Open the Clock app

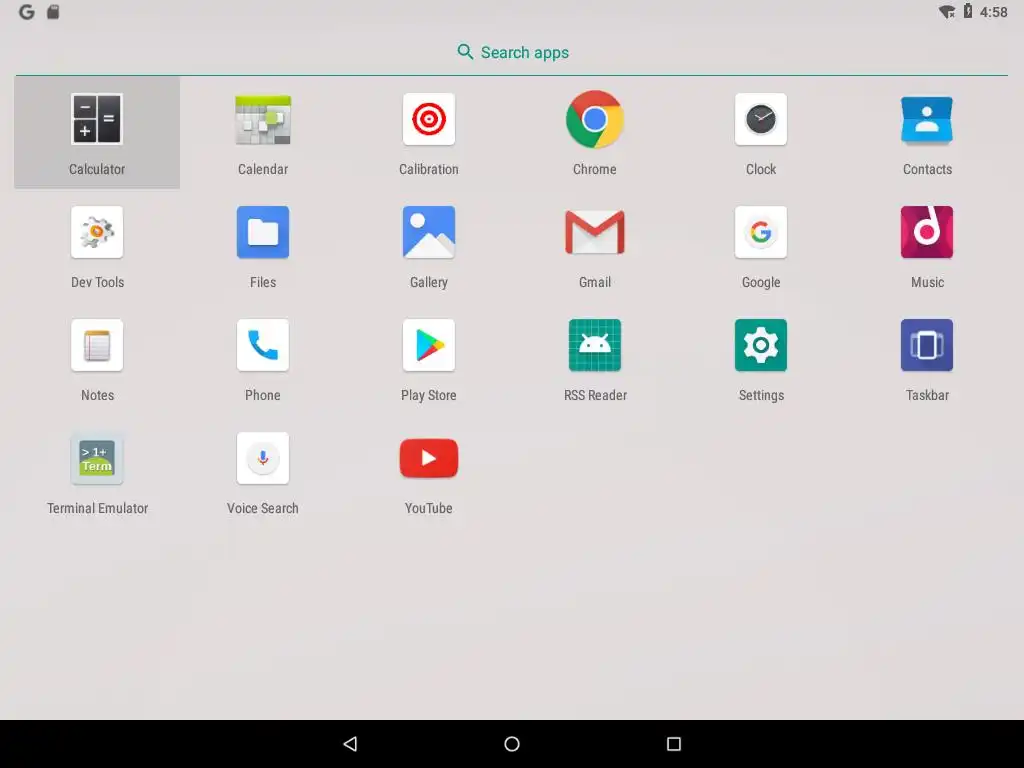tap(761, 120)
